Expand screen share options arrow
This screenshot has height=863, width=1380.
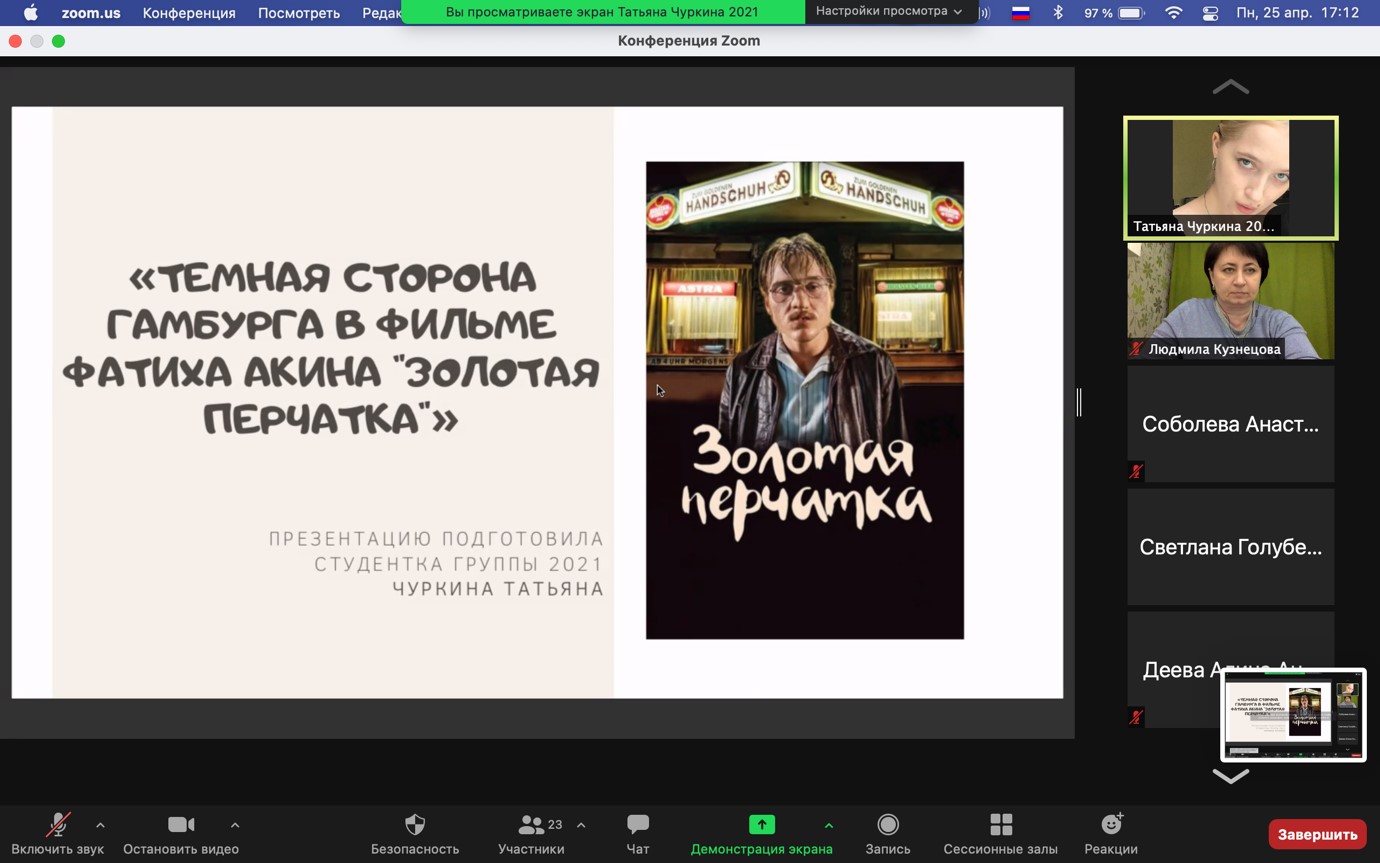tap(829, 825)
